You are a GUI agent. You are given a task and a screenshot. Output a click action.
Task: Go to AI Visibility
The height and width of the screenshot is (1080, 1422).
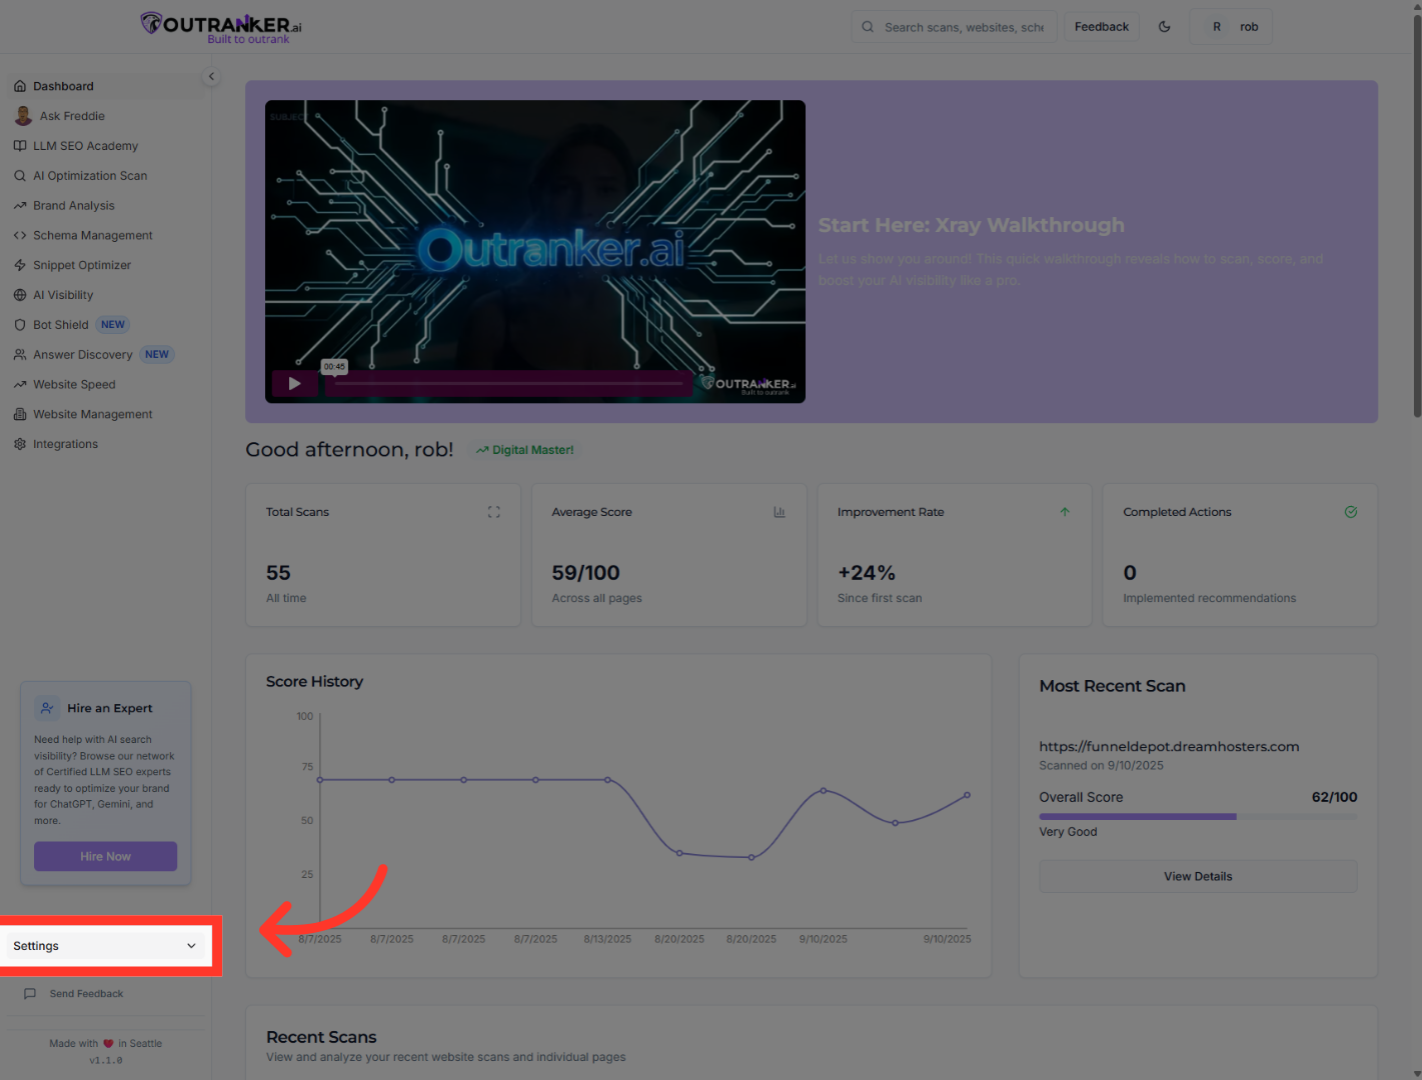pyautogui.click(x=105, y=295)
